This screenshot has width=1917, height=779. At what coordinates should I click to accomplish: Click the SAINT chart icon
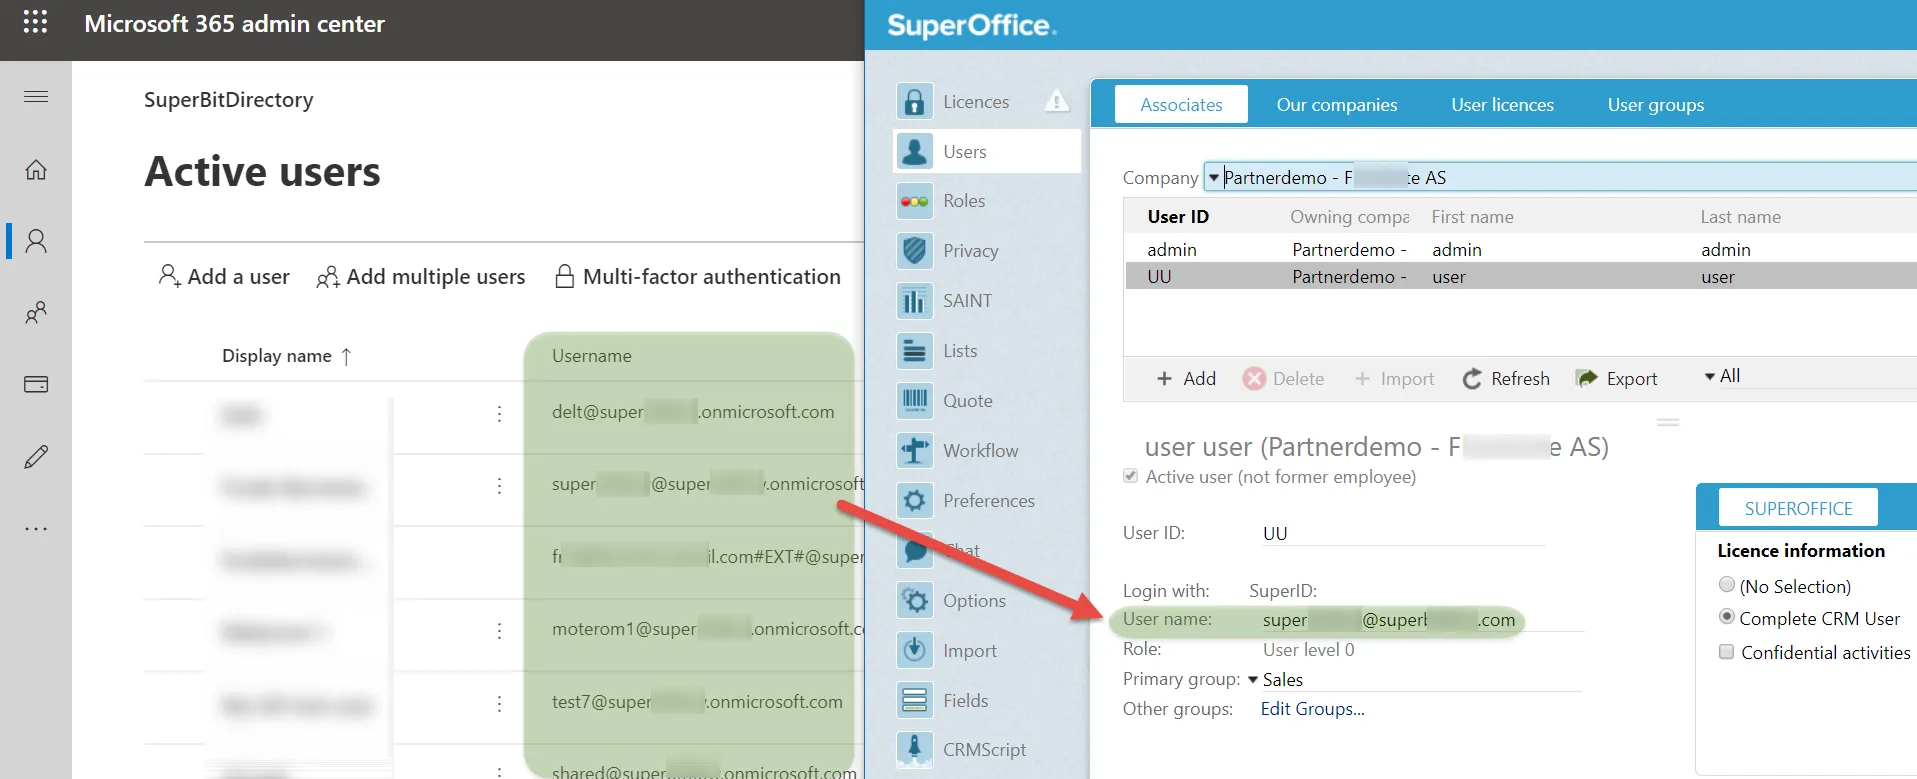tap(914, 301)
